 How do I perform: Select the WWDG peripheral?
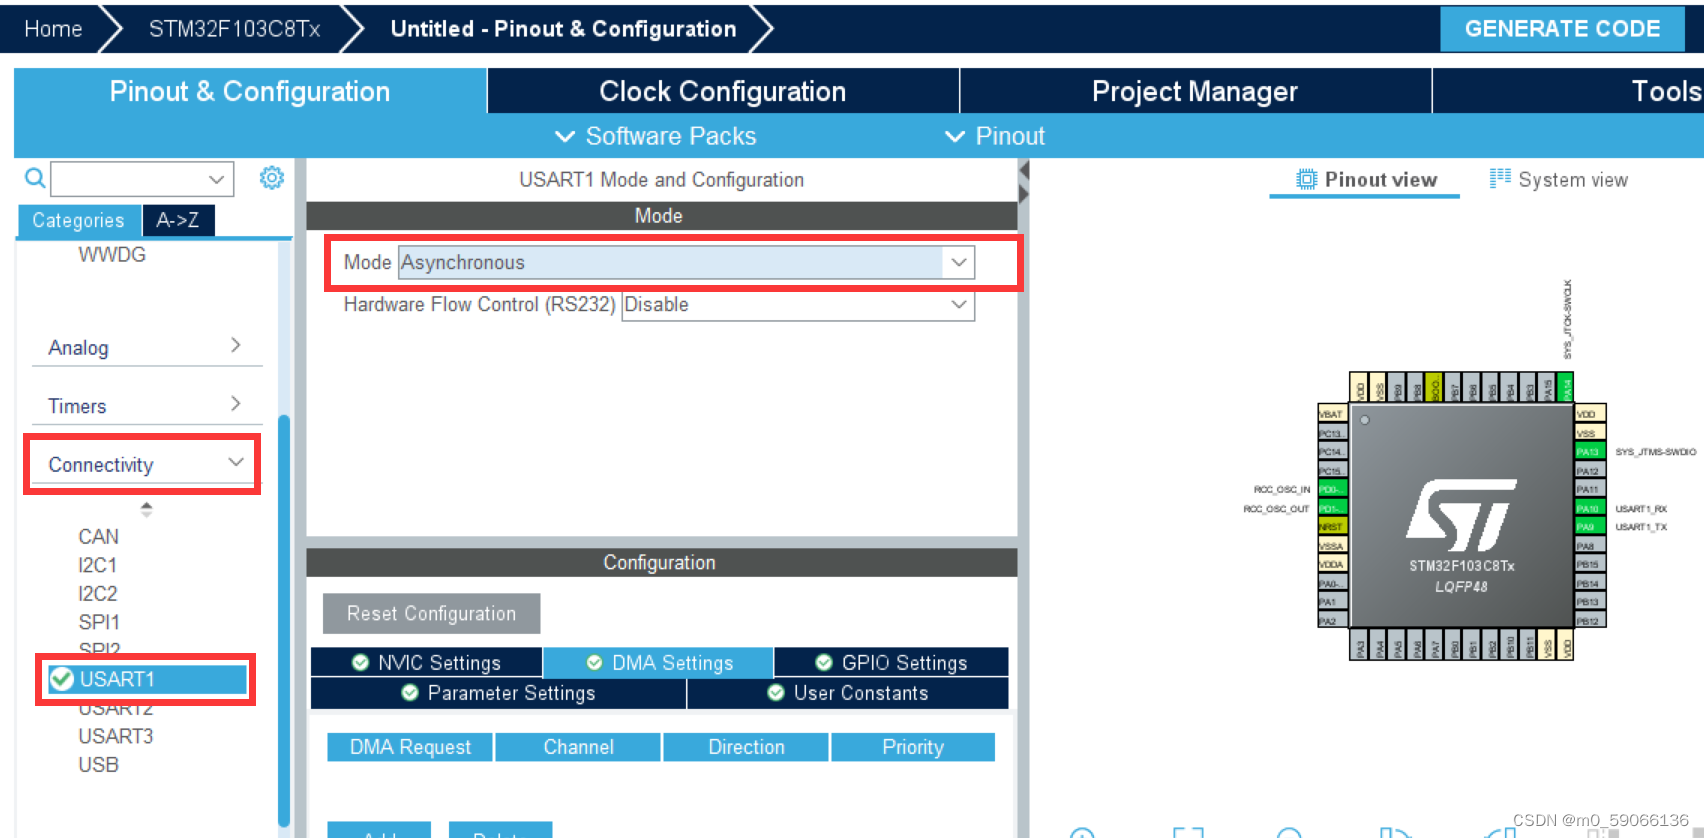[x=112, y=254]
